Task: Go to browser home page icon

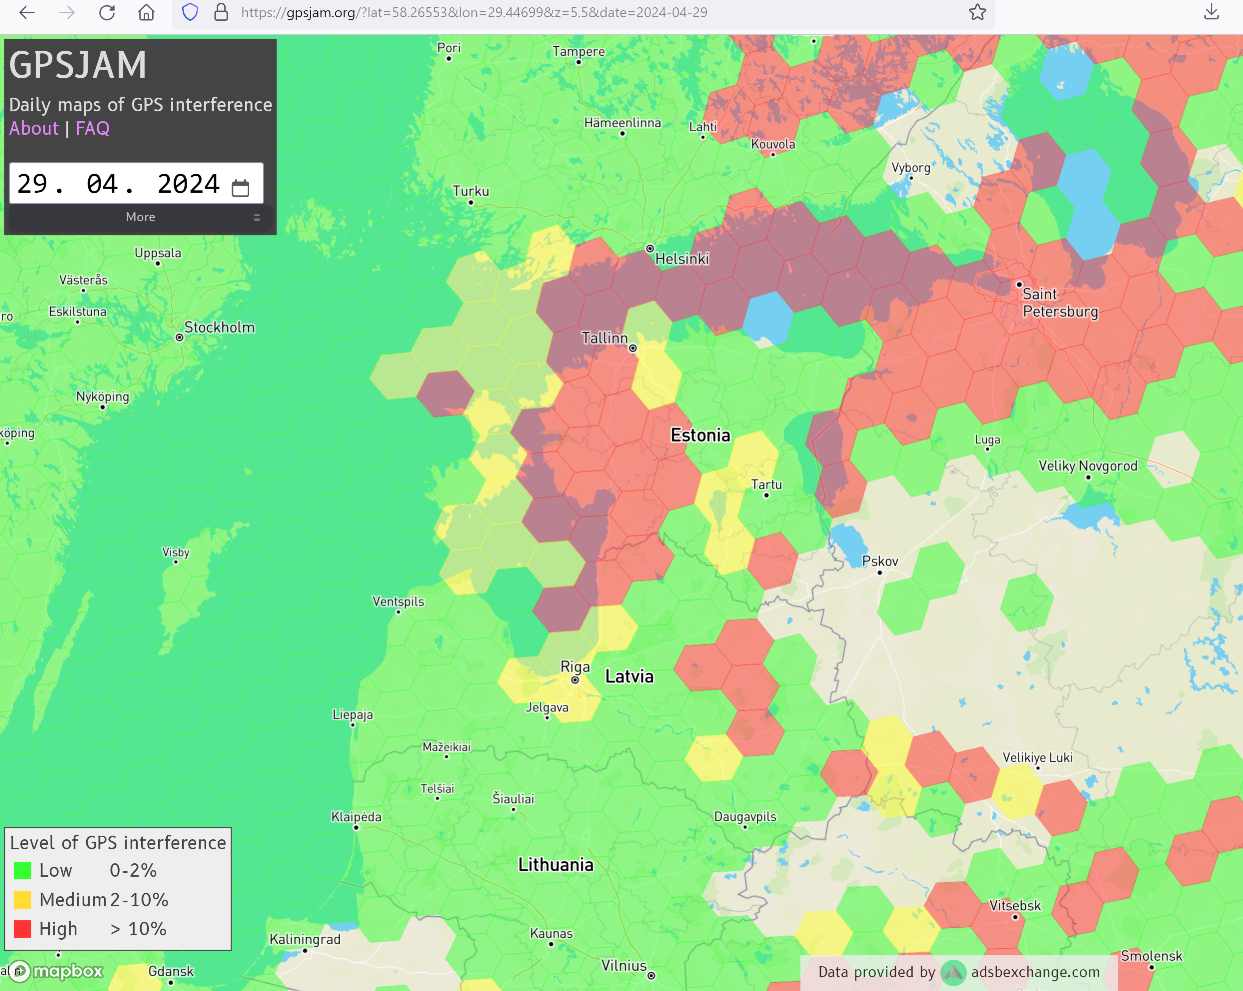Action: tap(146, 12)
